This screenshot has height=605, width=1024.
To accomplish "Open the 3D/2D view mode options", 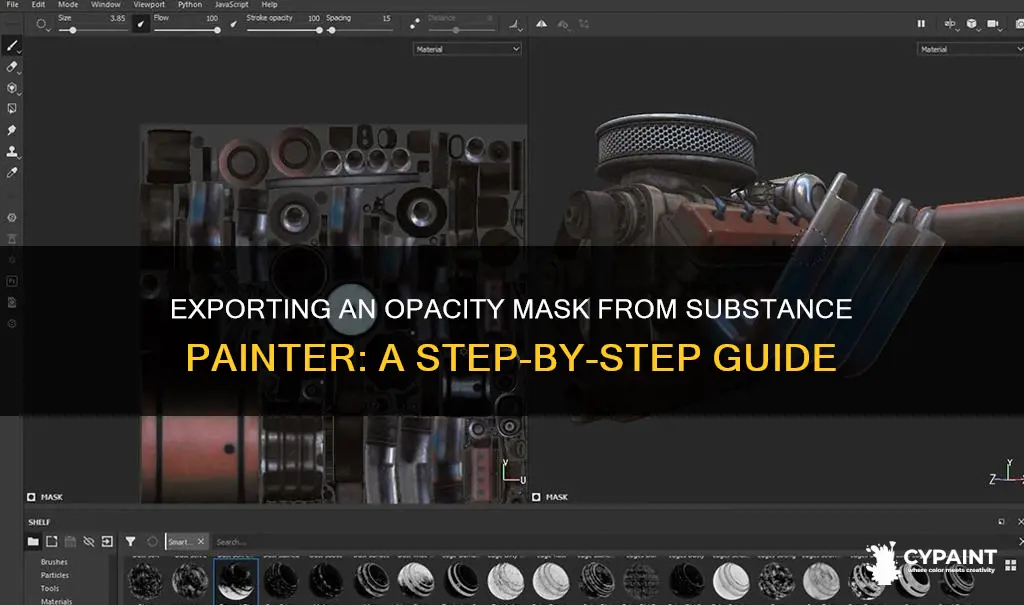I will point(950,24).
